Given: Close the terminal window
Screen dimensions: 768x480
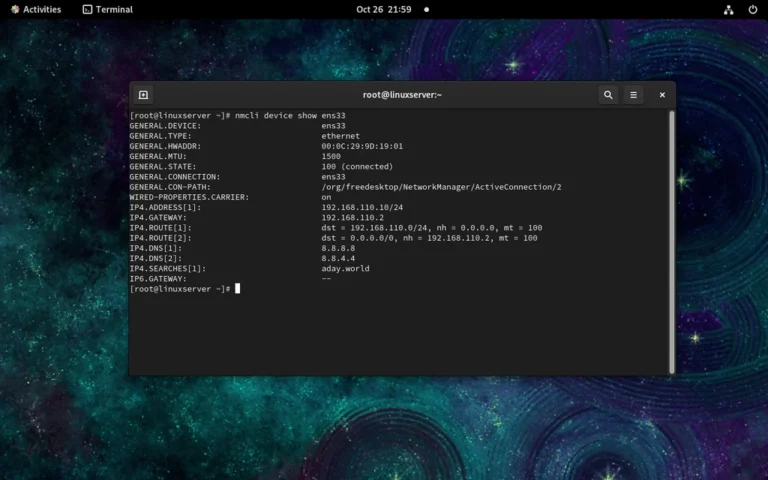Looking at the screenshot, I should [662, 95].
